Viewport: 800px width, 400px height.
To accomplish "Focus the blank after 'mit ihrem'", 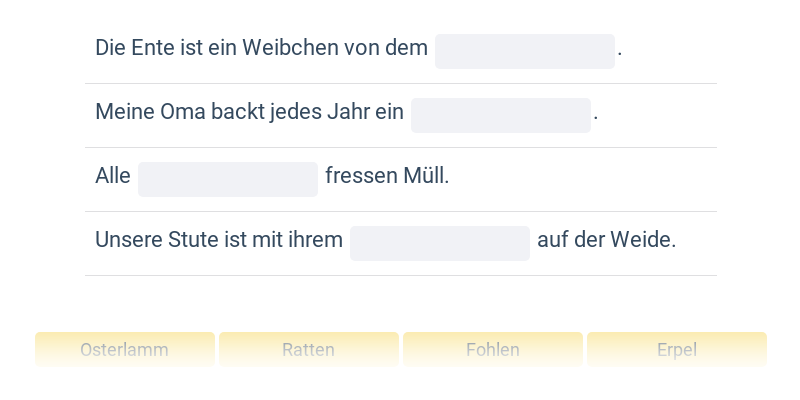I will (x=439, y=244).
